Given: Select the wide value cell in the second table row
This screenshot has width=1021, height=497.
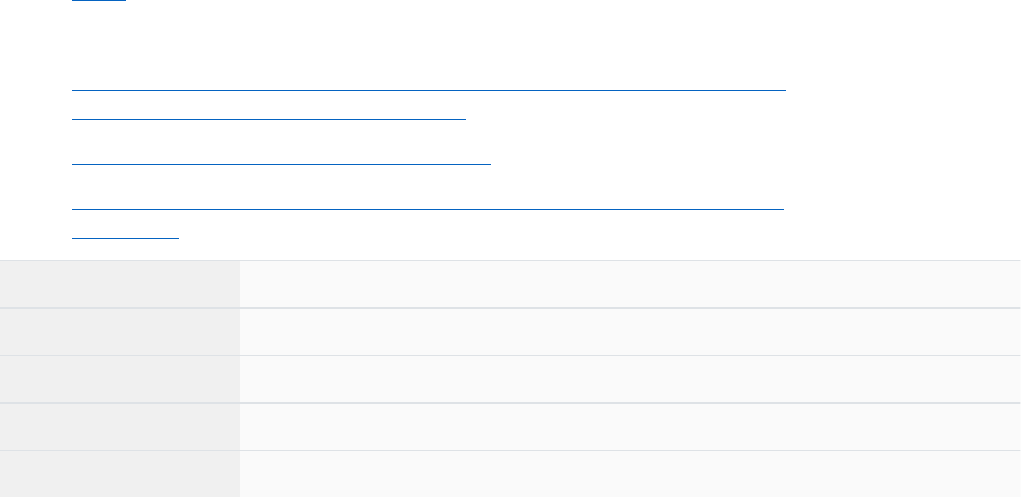Looking at the screenshot, I should click(630, 331).
